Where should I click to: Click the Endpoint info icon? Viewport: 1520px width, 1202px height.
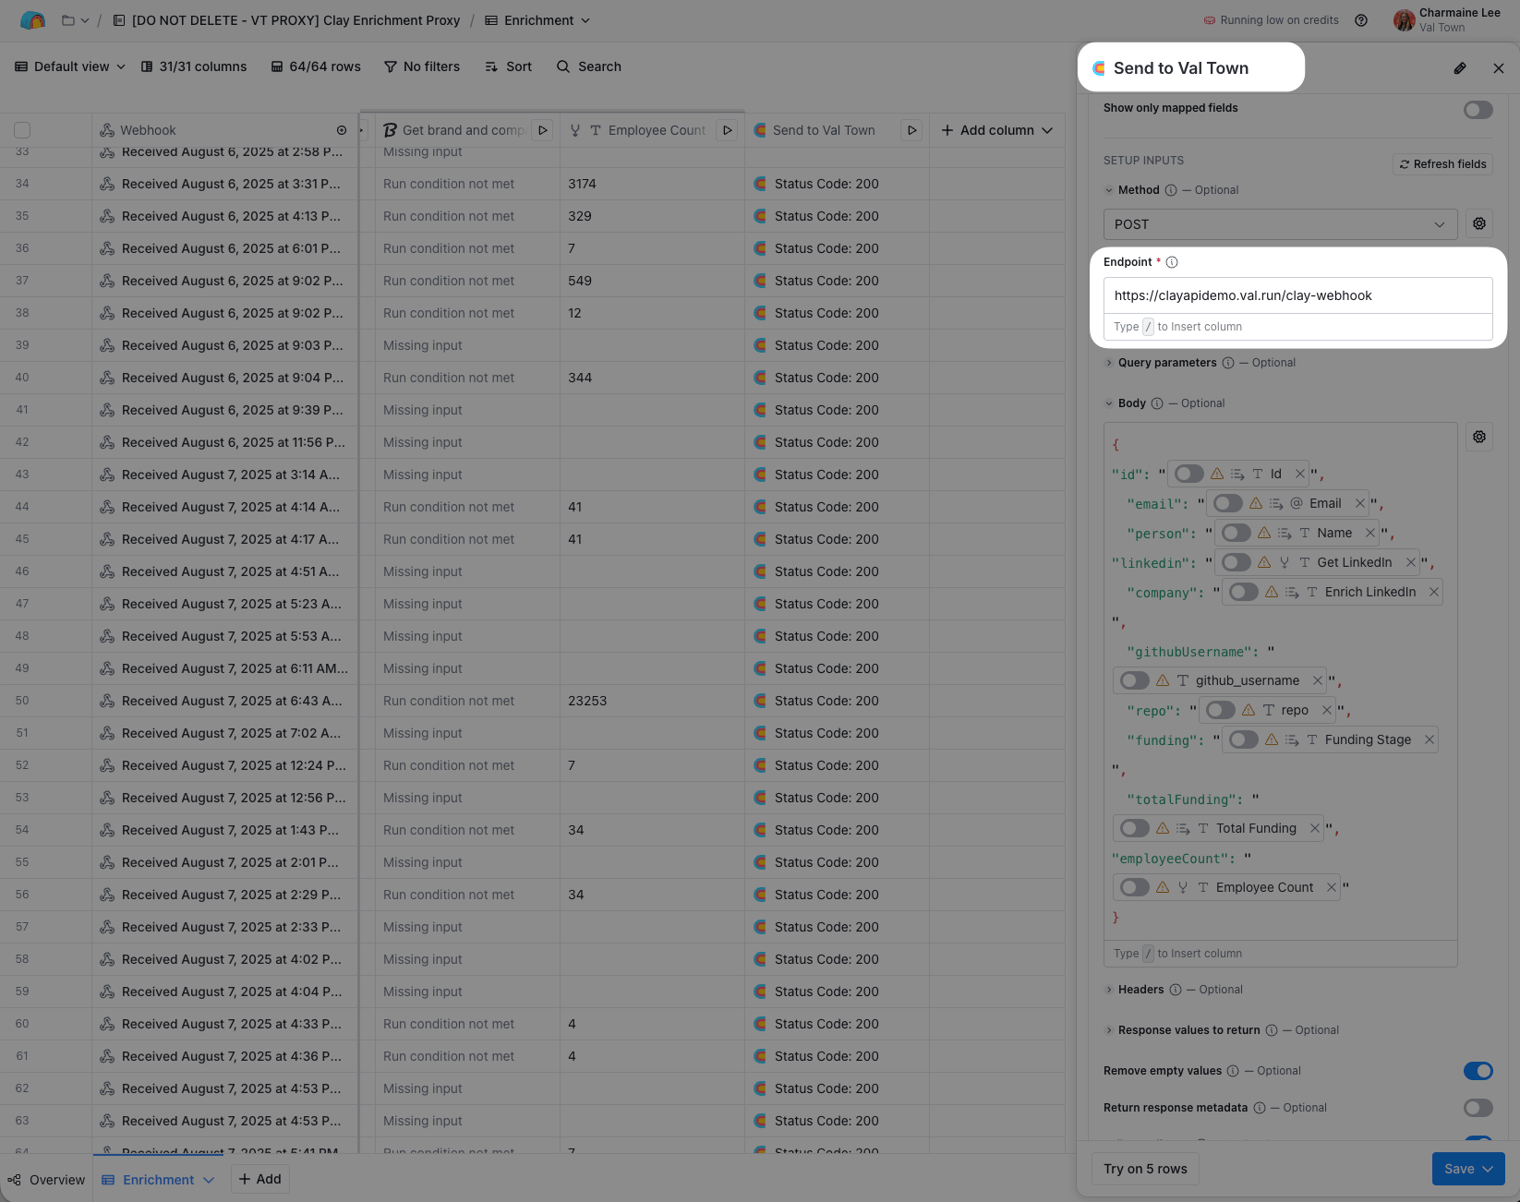pyautogui.click(x=1172, y=262)
